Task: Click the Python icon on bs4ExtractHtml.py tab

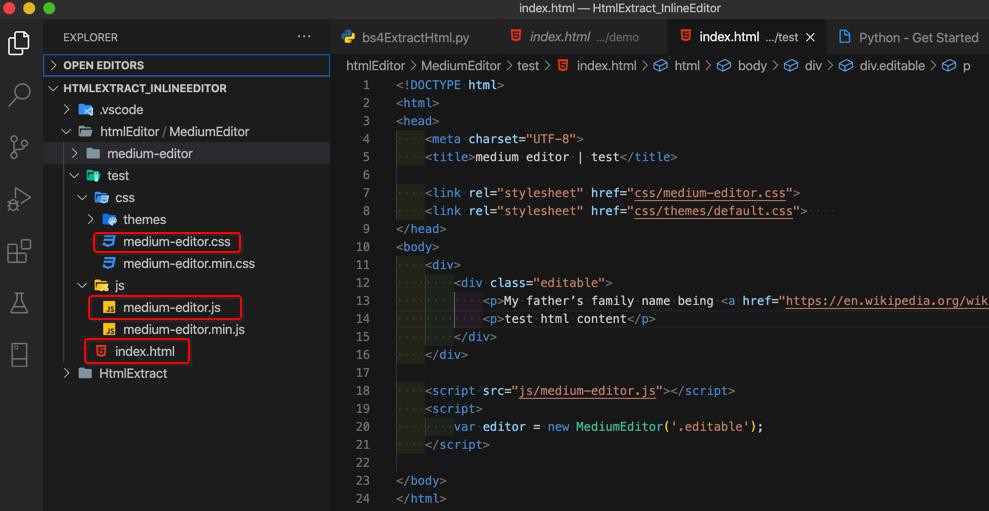Action: (348, 37)
